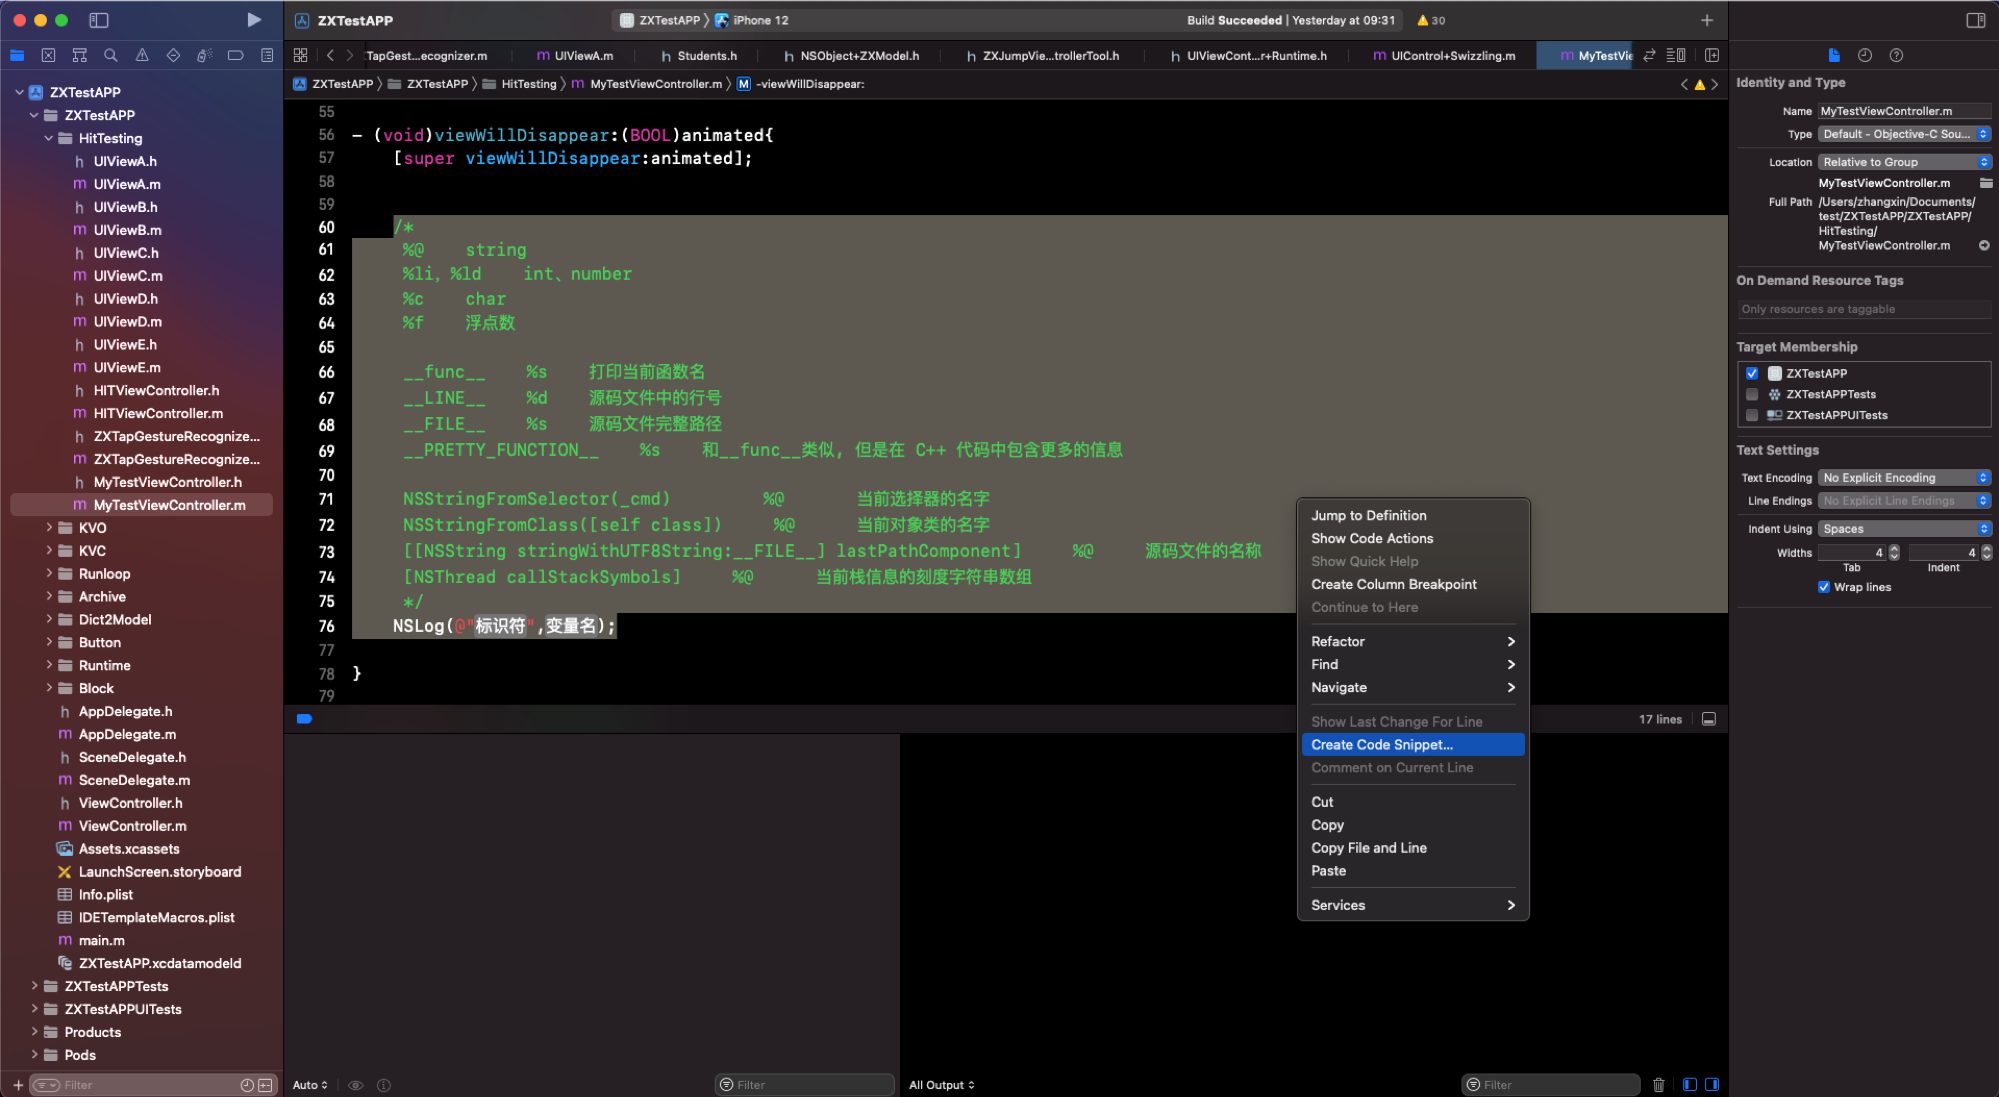Click the related items grid icon
Viewport: 1999px width, 1097px height.
point(301,56)
